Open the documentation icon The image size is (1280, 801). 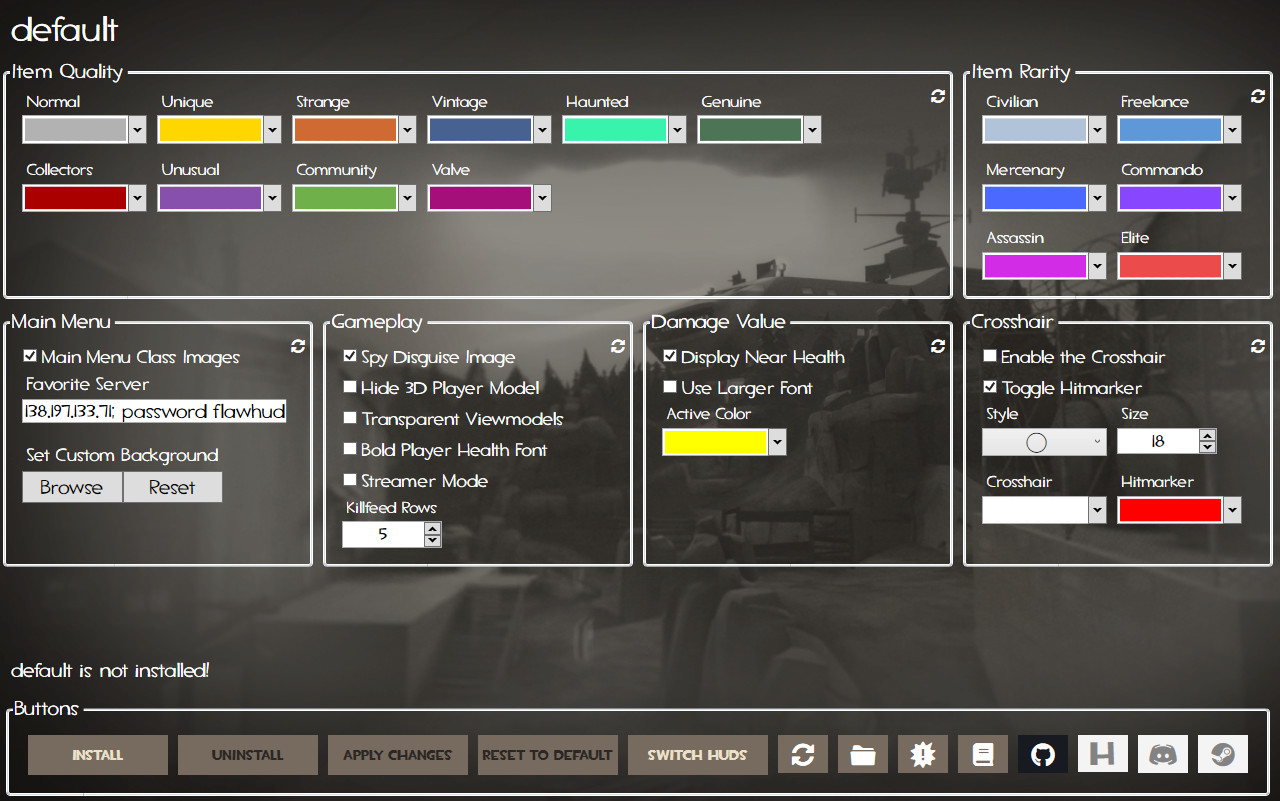coord(982,754)
